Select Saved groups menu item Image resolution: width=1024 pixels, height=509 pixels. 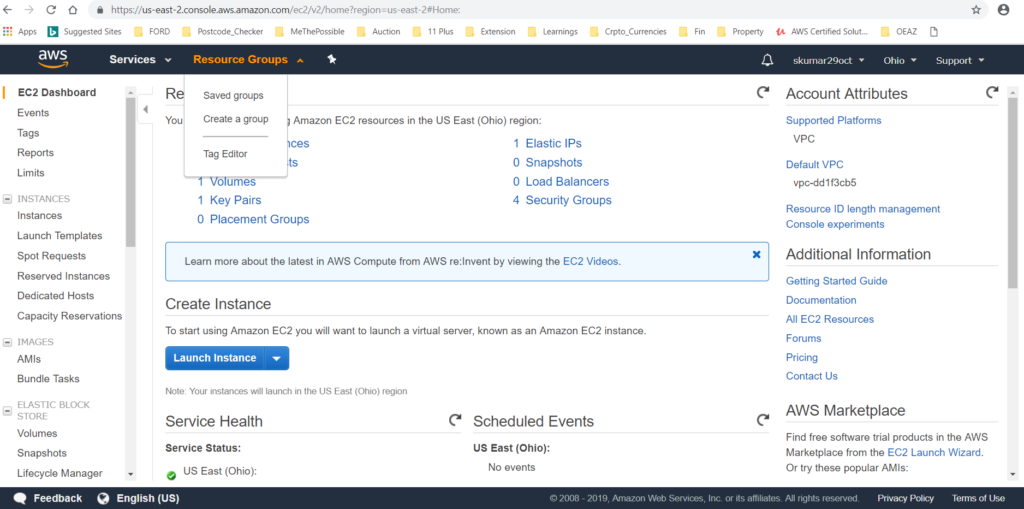[233, 95]
